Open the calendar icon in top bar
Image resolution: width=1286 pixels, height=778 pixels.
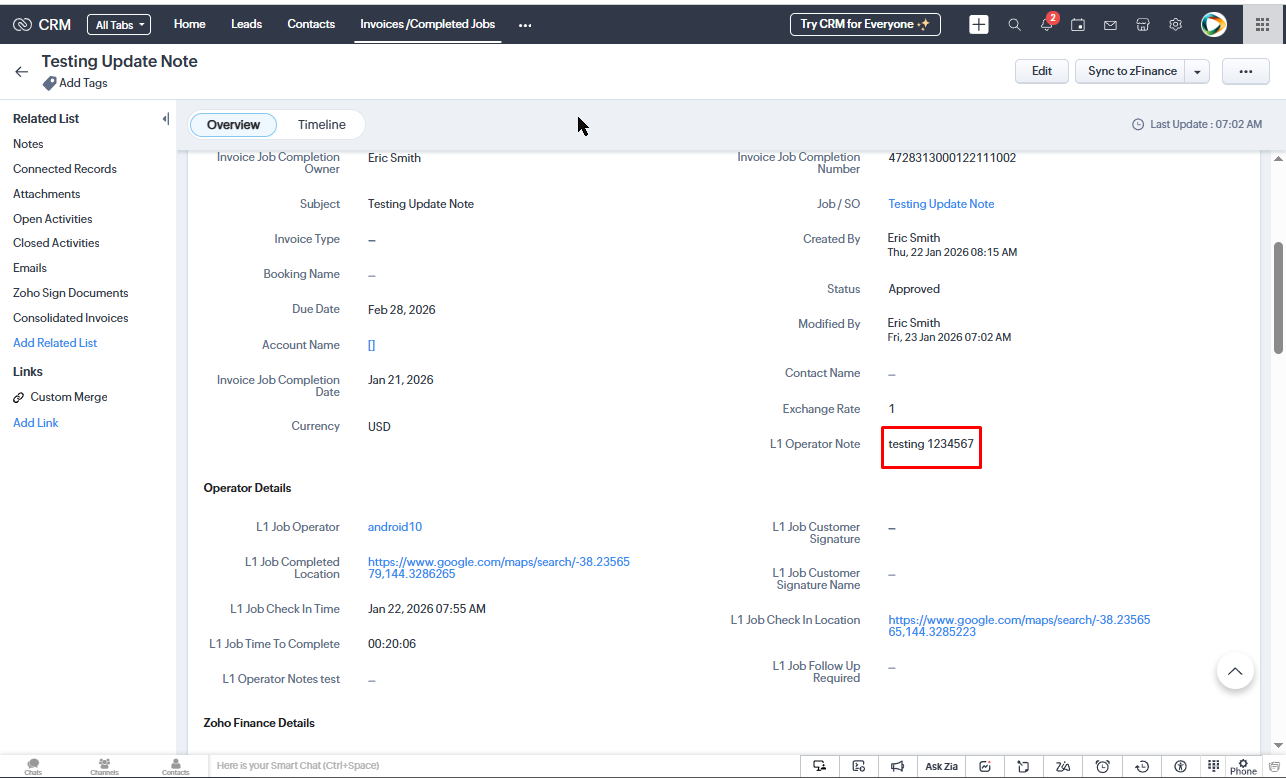pos(1078,24)
